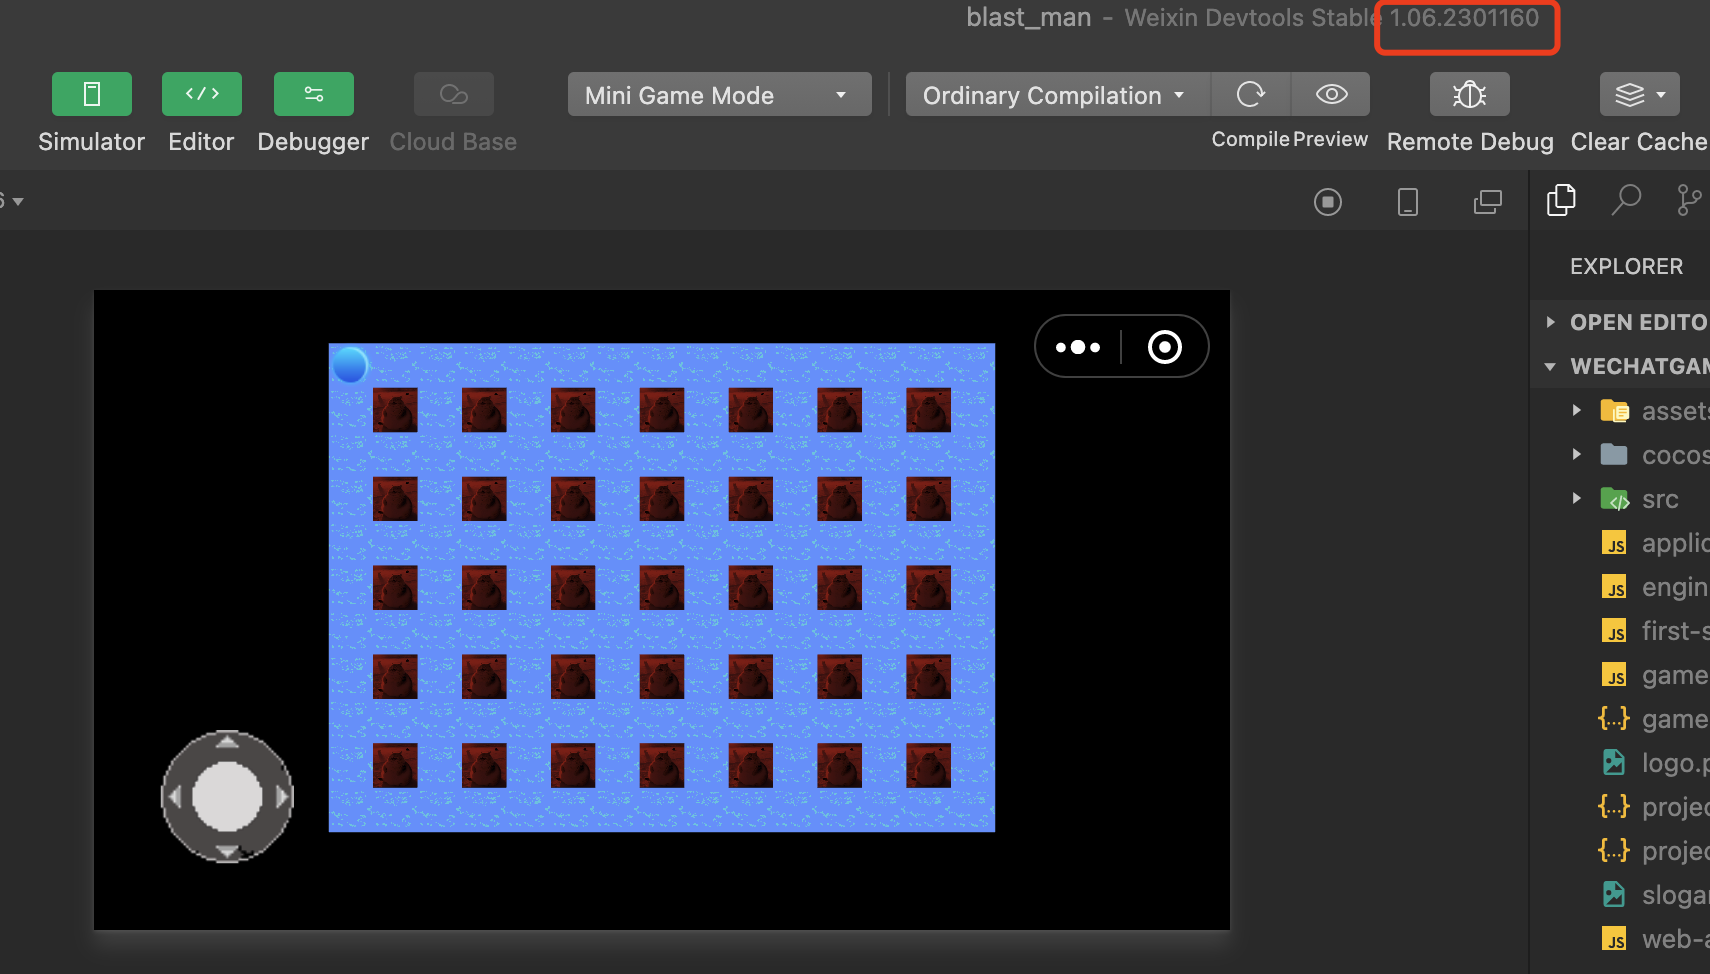Click the Preview eye icon
Image resolution: width=1710 pixels, height=974 pixels.
pos(1331,94)
